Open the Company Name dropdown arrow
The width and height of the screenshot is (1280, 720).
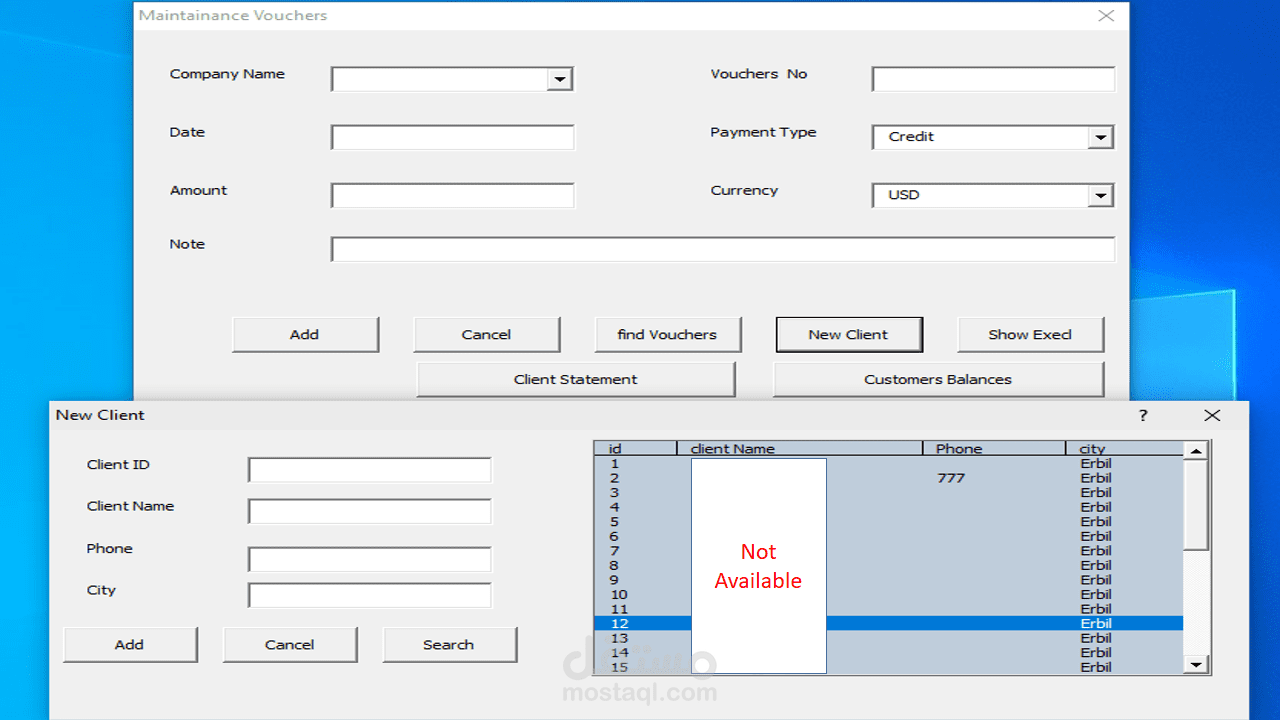click(560, 80)
